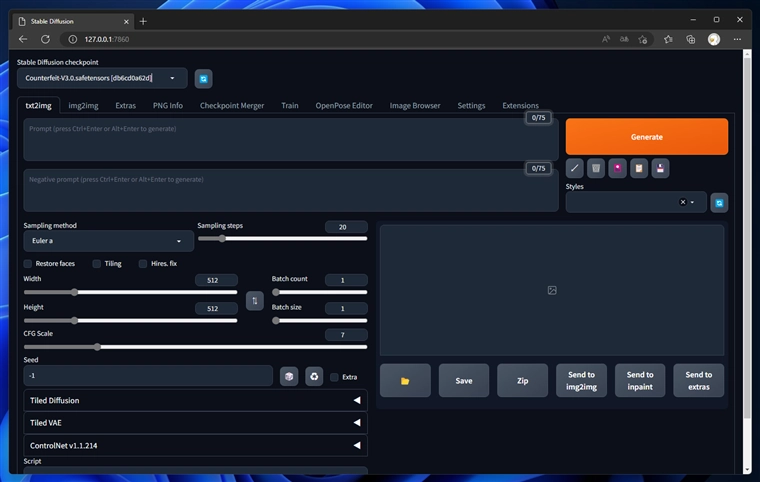The image size is (760, 482).
Task: Swap width and height with arrows button
Action: [254, 300]
